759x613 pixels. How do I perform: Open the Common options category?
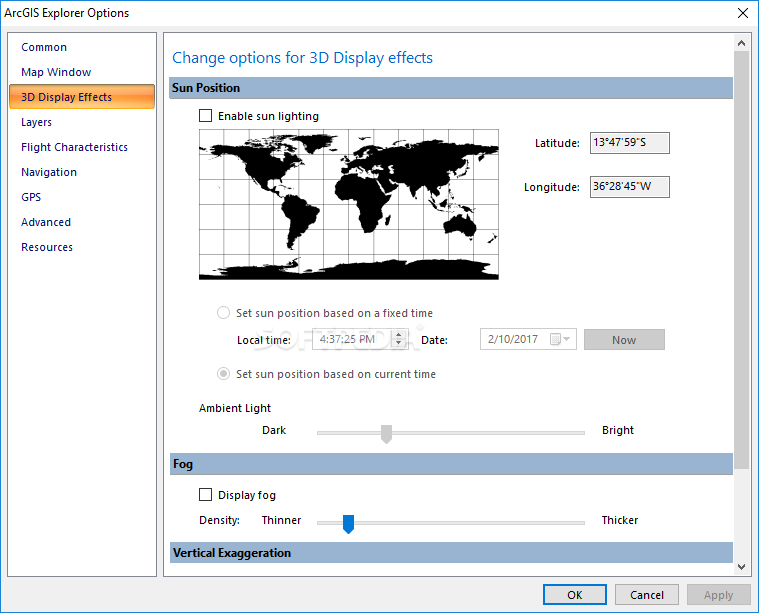point(44,47)
